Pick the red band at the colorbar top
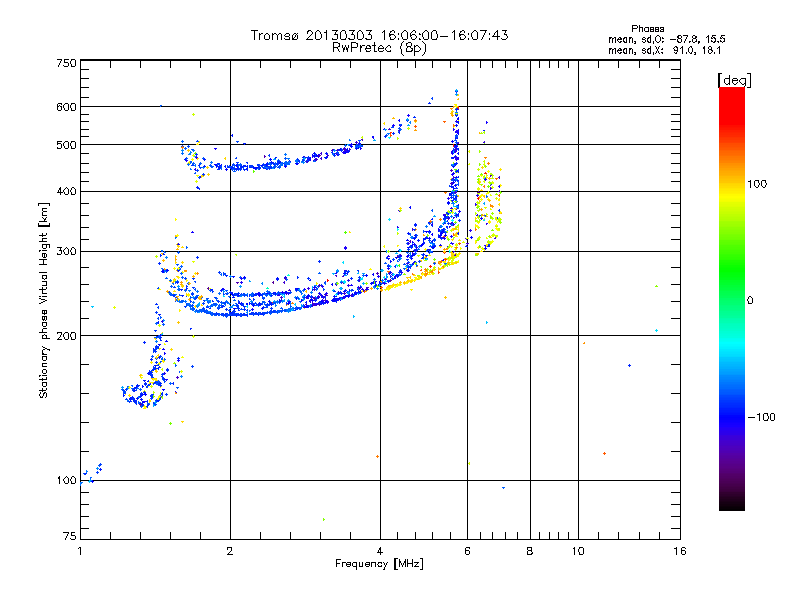 (x=731, y=93)
